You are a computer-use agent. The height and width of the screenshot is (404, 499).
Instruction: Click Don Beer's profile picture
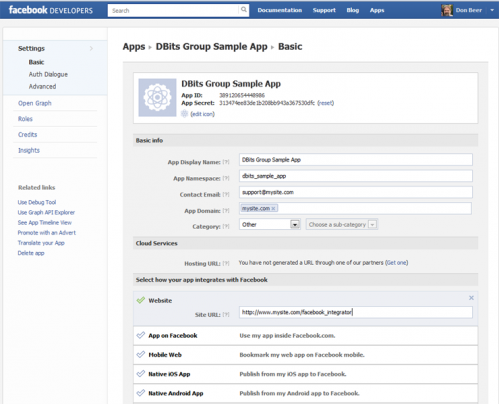447,10
